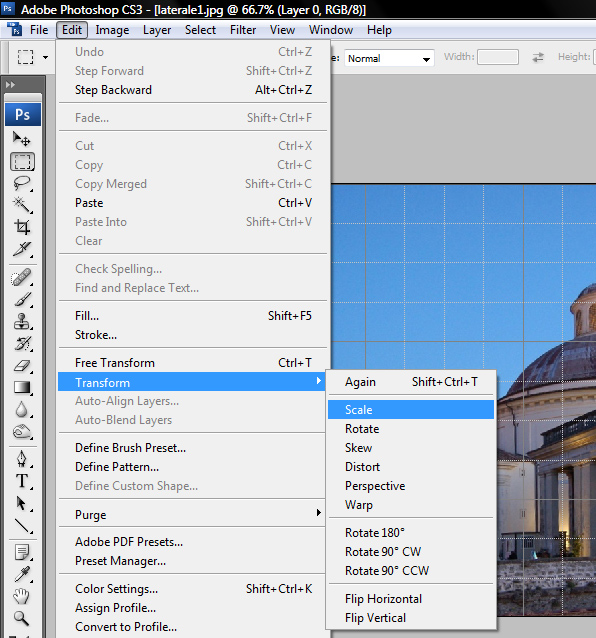Expand the toolbox with double-arrow button
596x638 pixels.
10,85
